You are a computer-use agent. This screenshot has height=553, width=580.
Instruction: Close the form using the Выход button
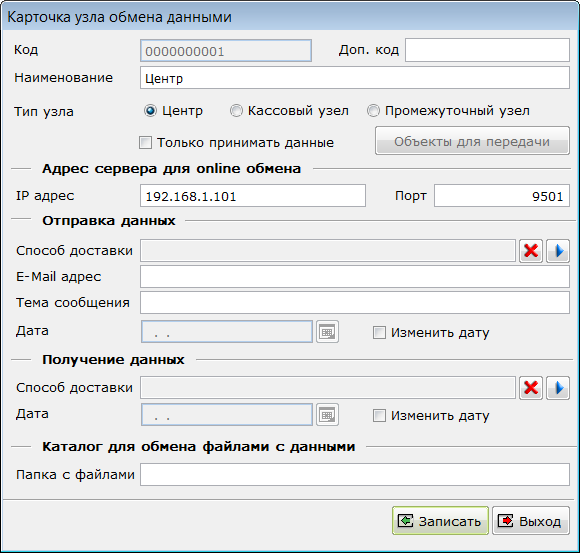pyautogui.click(x=531, y=520)
